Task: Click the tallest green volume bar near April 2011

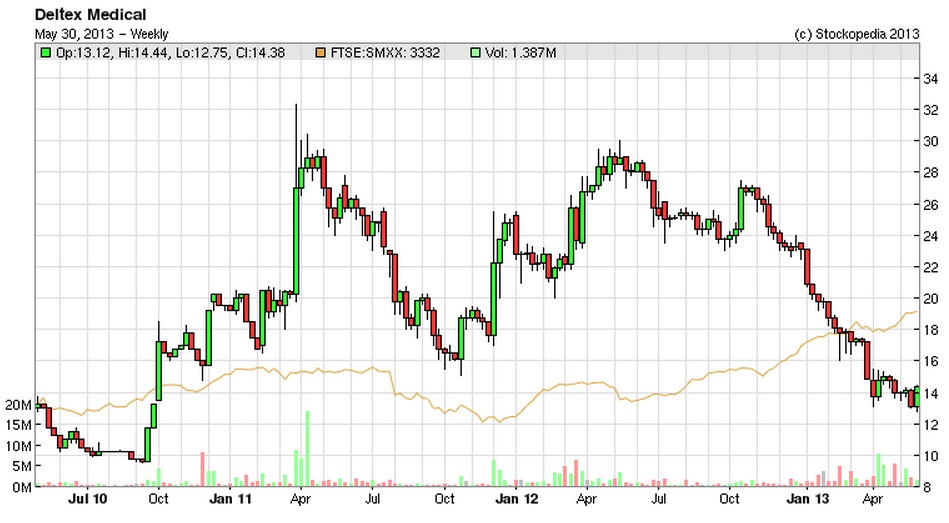Action: [x=307, y=449]
